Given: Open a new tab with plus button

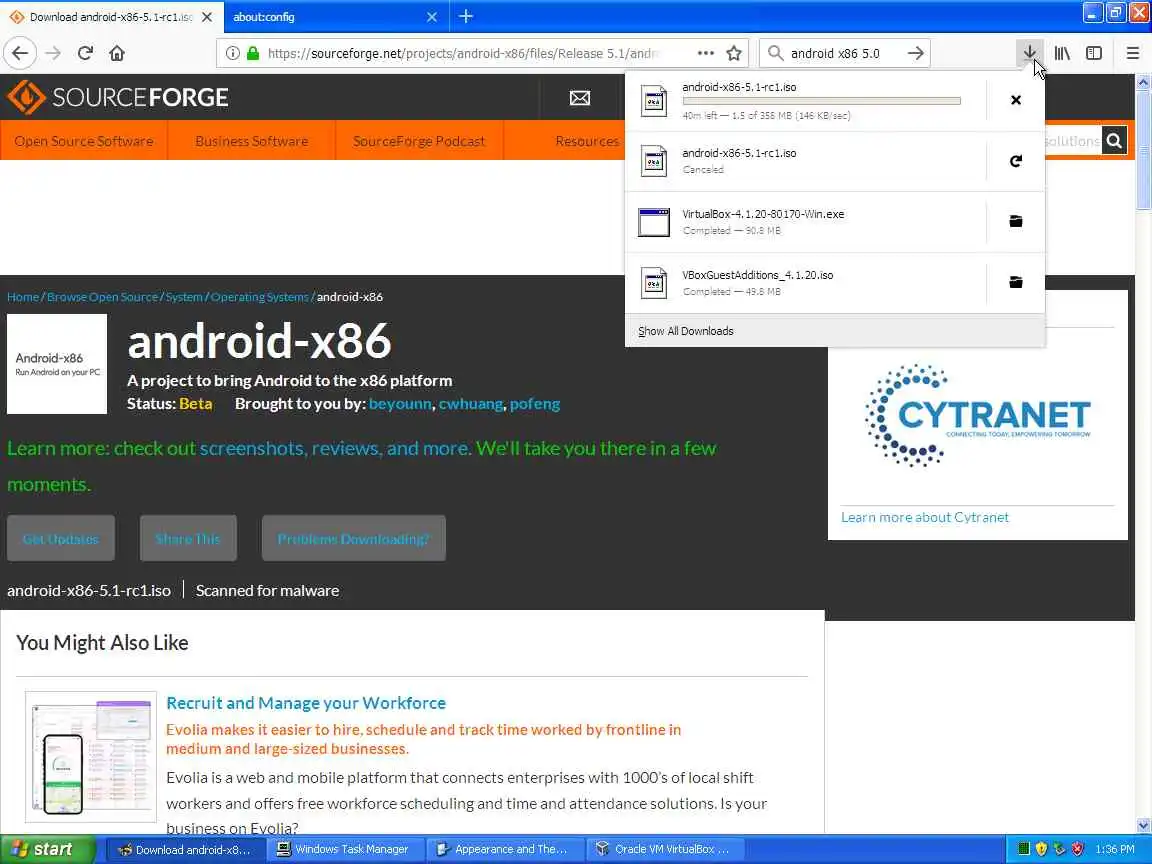Looking at the screenshot, I should coord(466,16).
